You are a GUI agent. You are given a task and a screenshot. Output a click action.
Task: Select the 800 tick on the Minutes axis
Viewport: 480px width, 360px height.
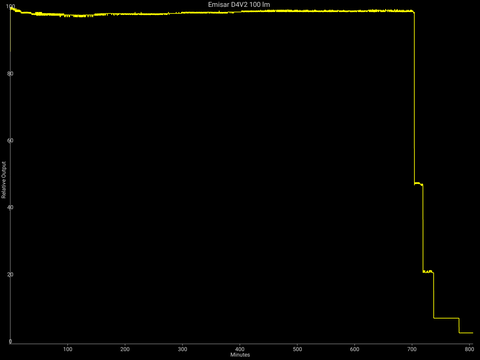469,349
